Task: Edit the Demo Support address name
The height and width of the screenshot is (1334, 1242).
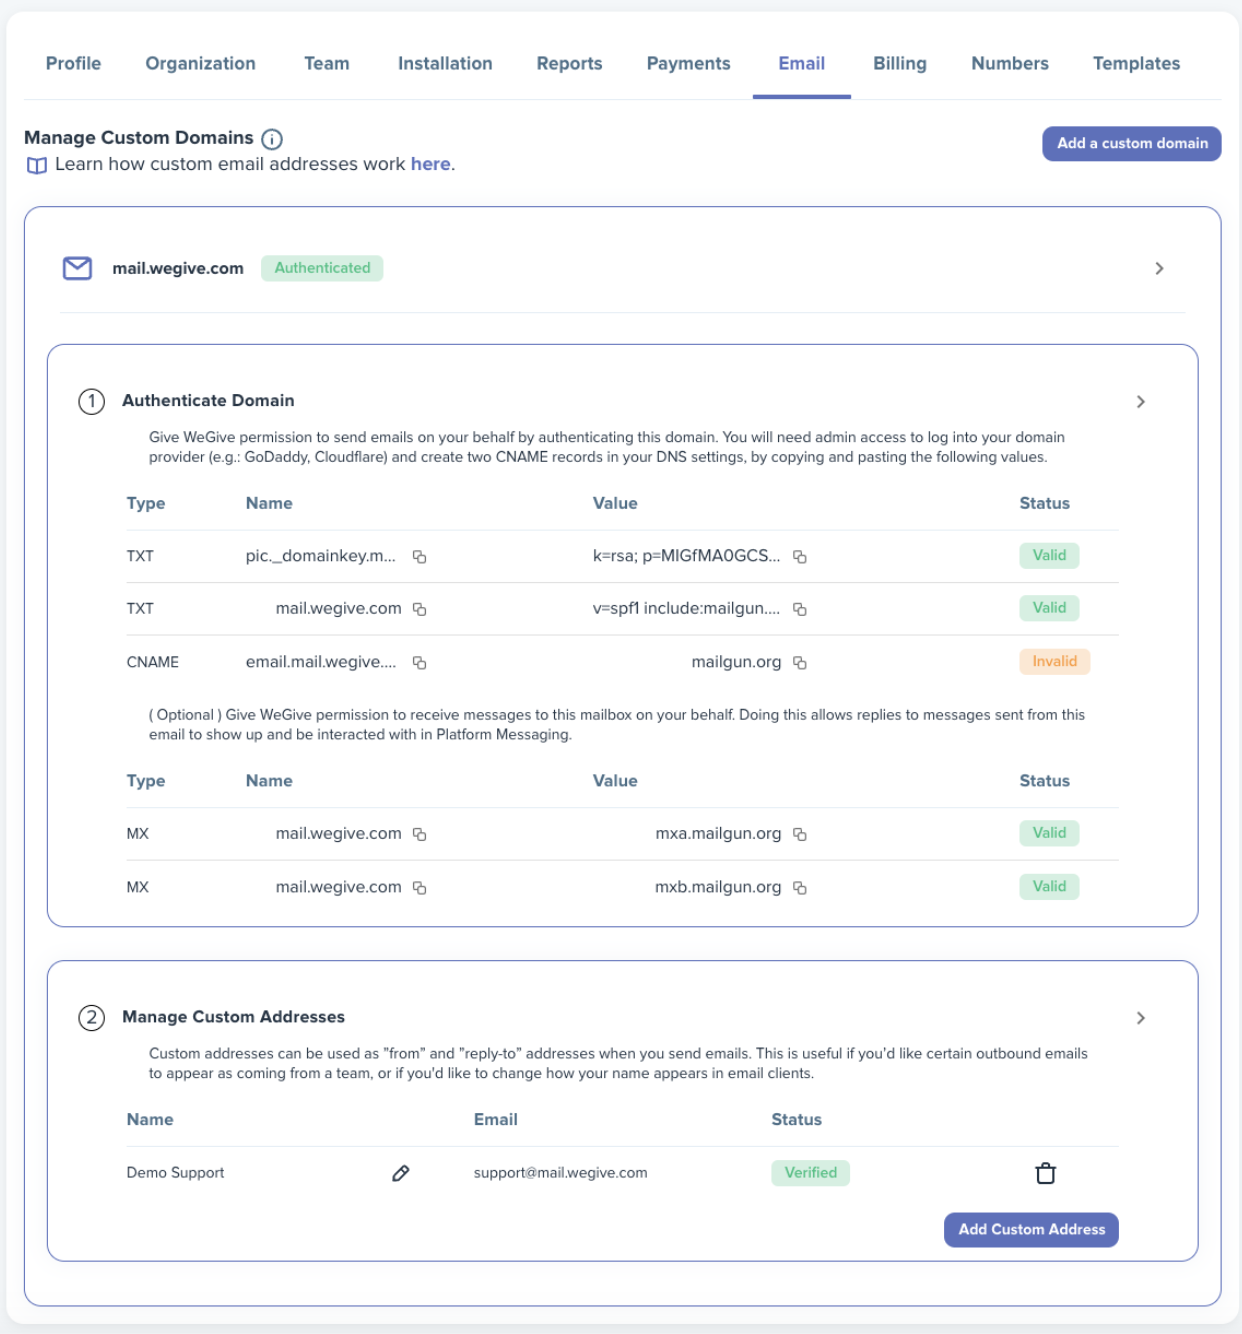Action: click(x=401, y=1173)
